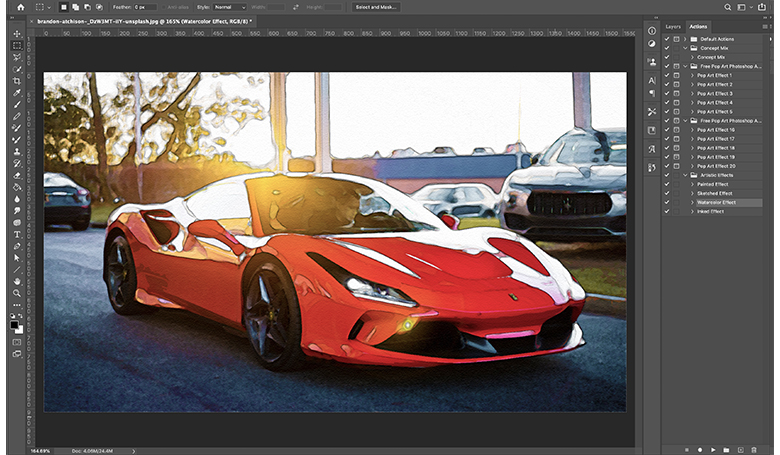Select the Move tool
The height and width of the screenshot is (455, 780).
pos(17,34)
